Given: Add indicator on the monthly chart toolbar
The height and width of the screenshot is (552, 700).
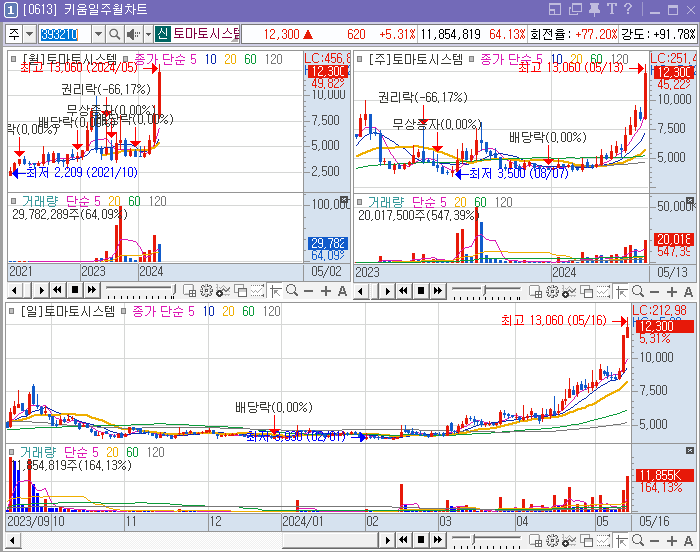Looking at the screenshot, I should 222,291.
